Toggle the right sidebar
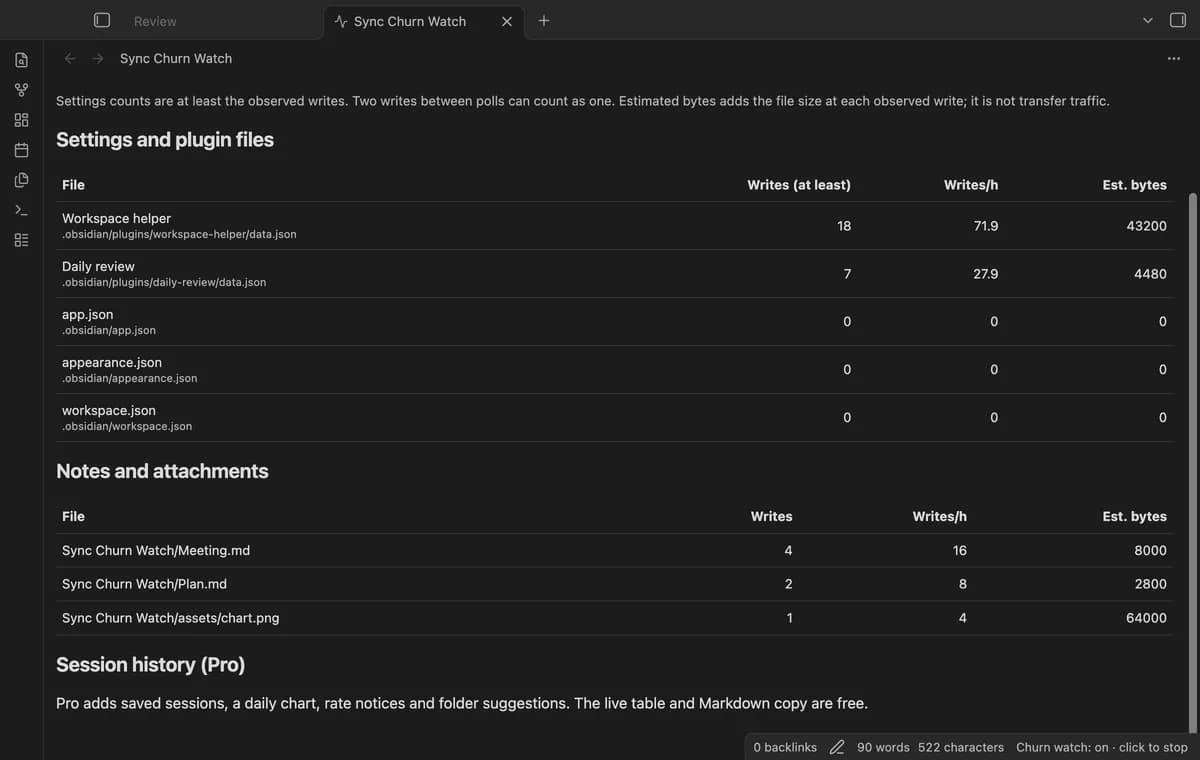 (x=1177, y=20)
